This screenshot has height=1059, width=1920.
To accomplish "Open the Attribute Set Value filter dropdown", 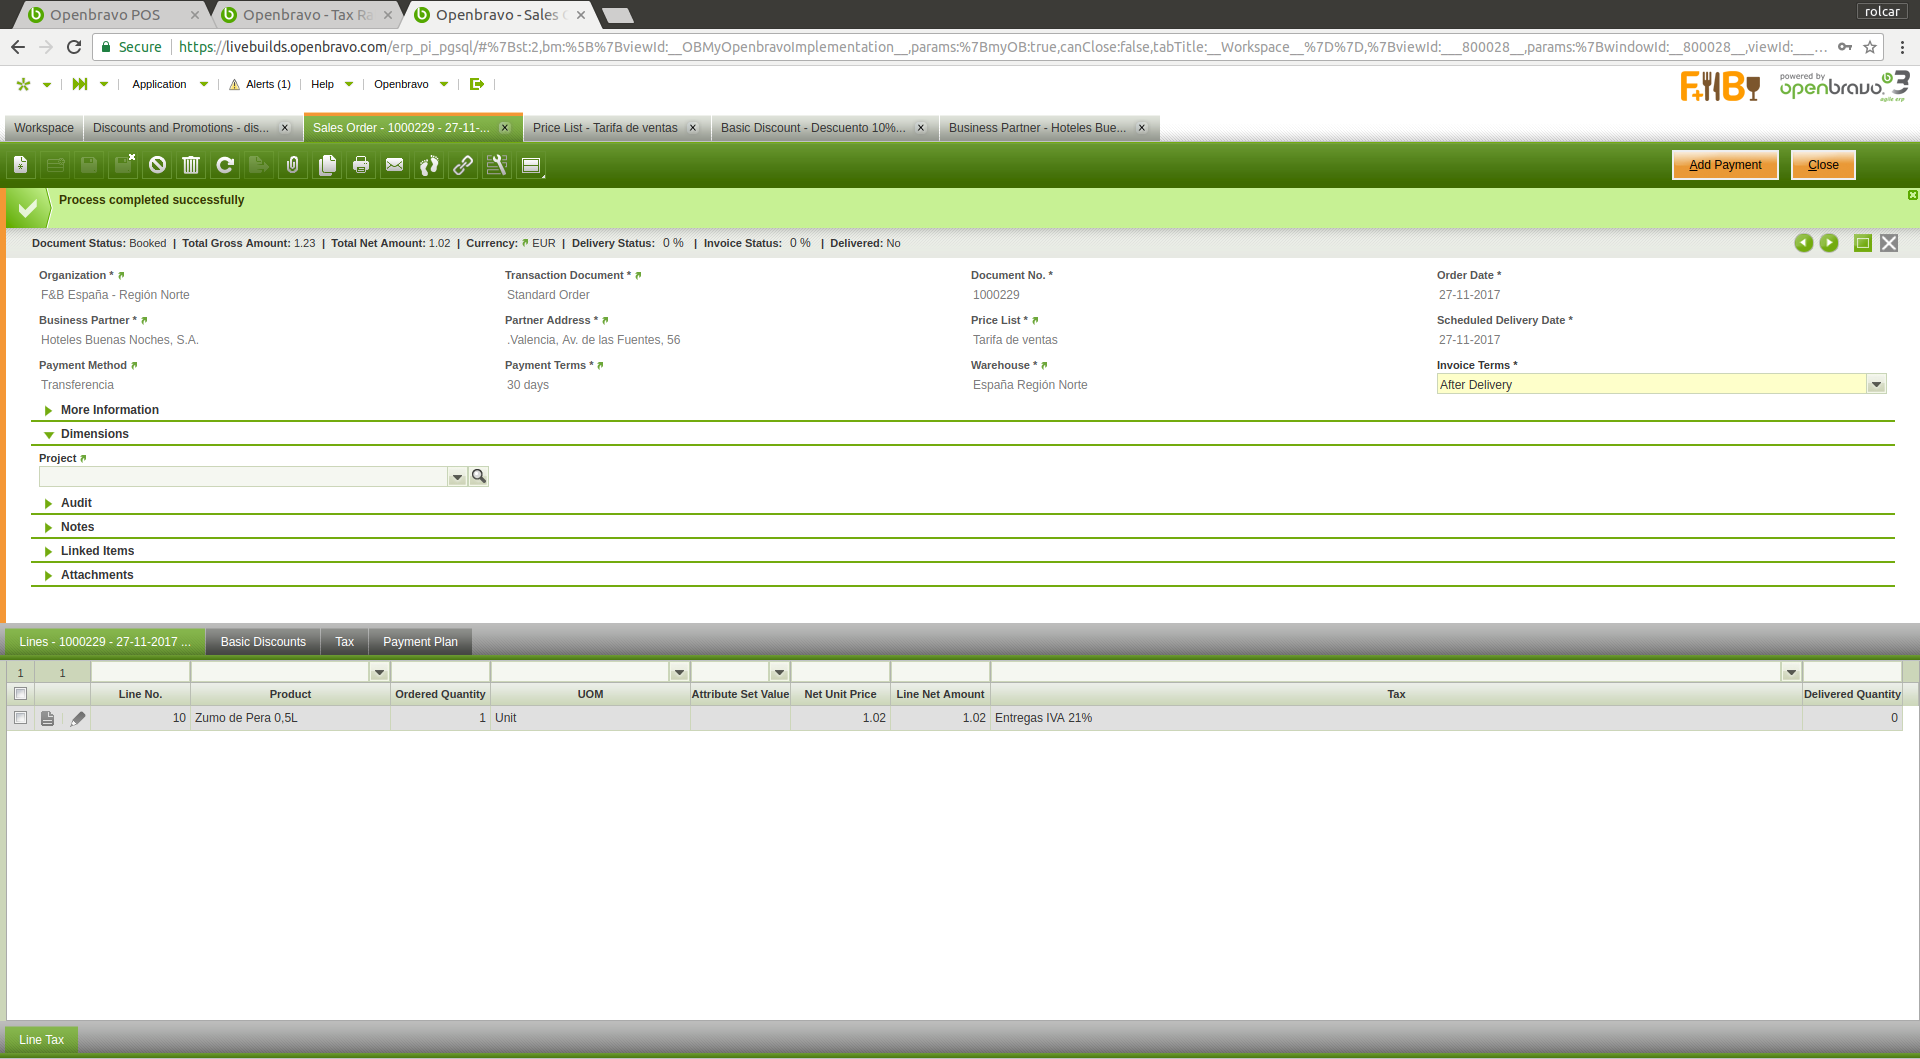I will pos(779,673).
